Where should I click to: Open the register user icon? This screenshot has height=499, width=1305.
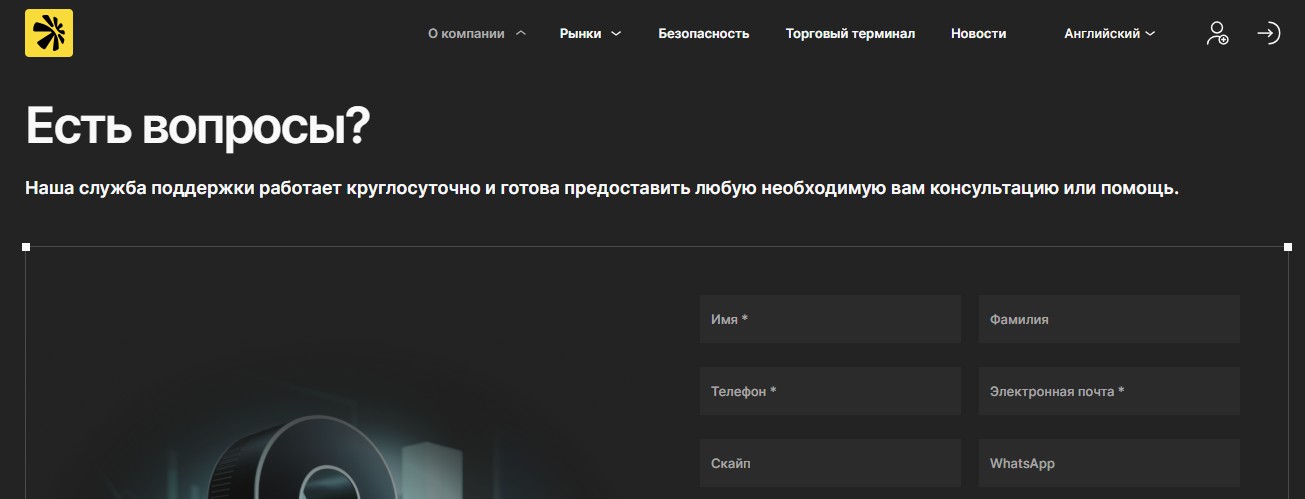(1216, 33)
